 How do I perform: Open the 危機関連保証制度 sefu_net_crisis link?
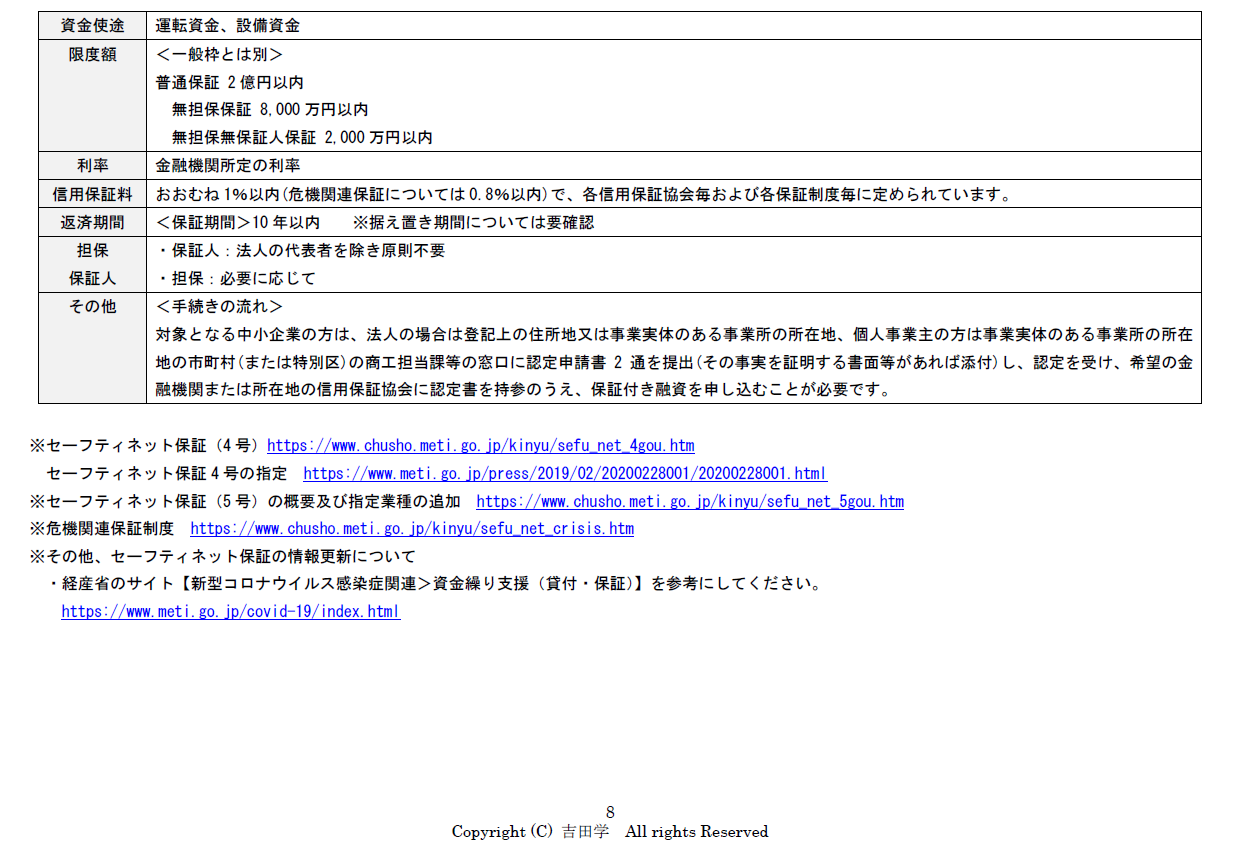pyautogui.click(x=411, y=529)
